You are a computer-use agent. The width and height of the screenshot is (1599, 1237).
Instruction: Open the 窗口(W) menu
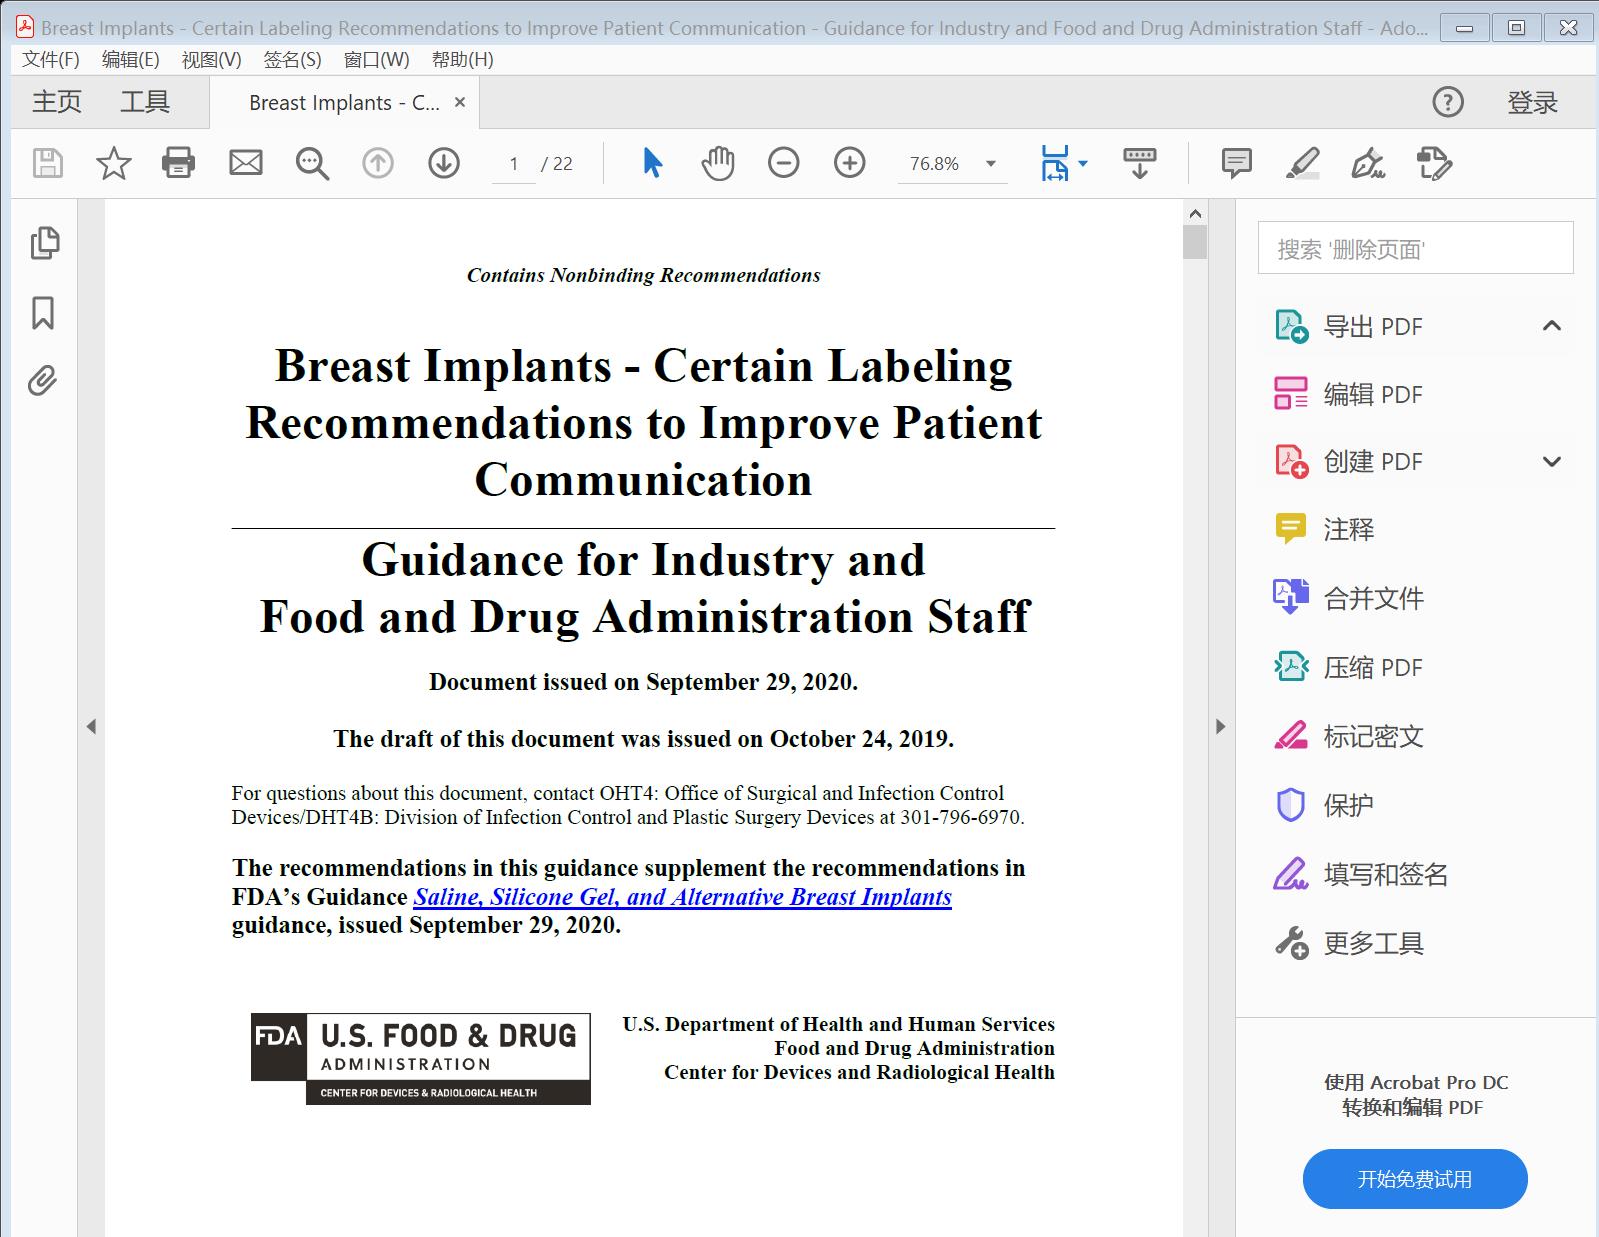tap(377, 60)
